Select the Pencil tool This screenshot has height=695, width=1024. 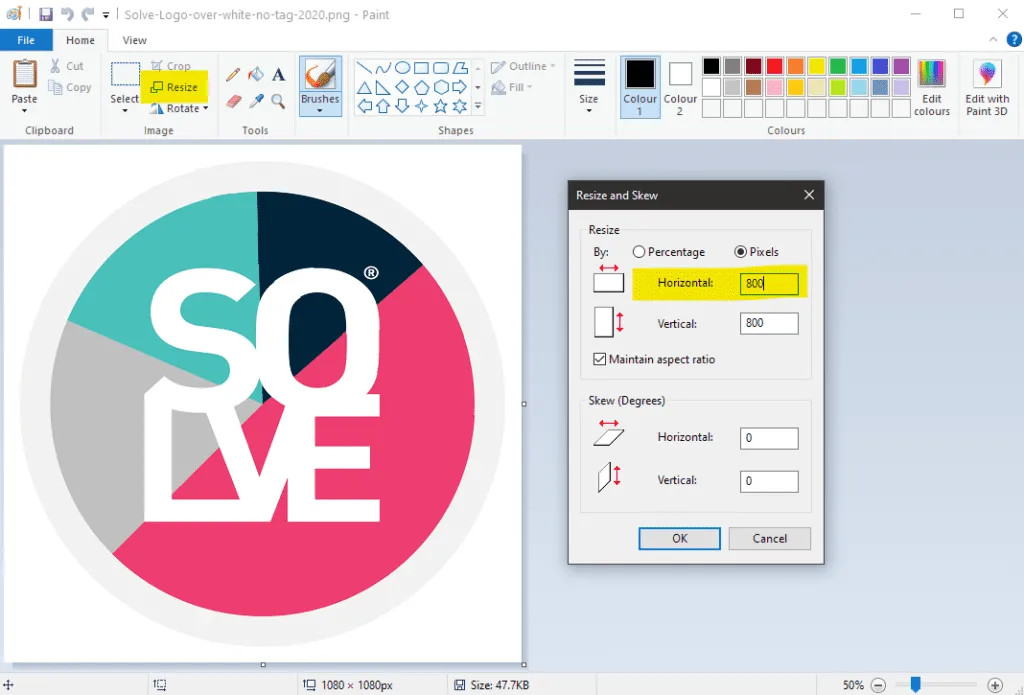click(233, 74)
